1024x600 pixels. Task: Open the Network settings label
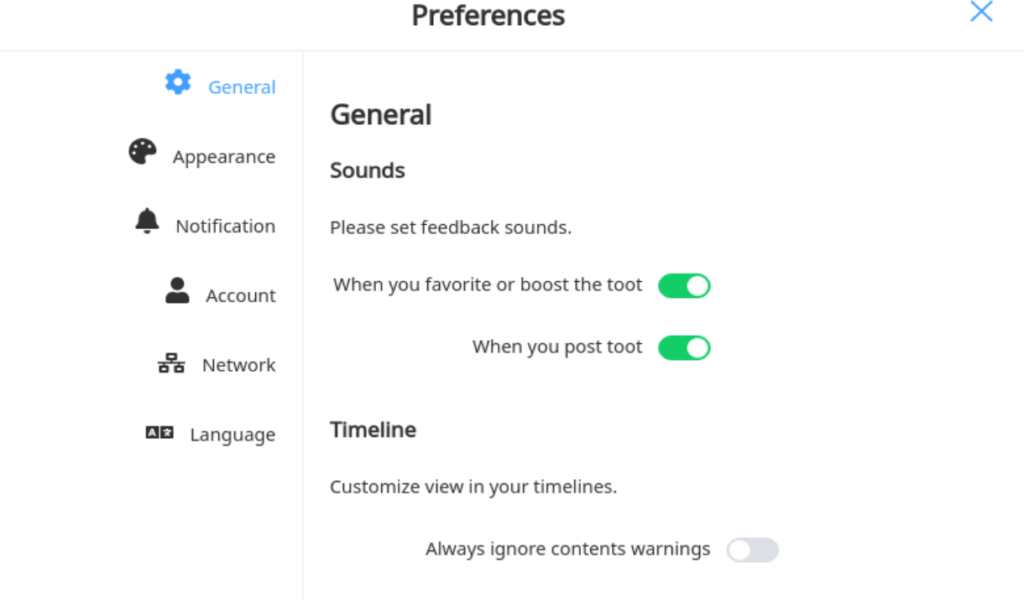coord(239,365)
